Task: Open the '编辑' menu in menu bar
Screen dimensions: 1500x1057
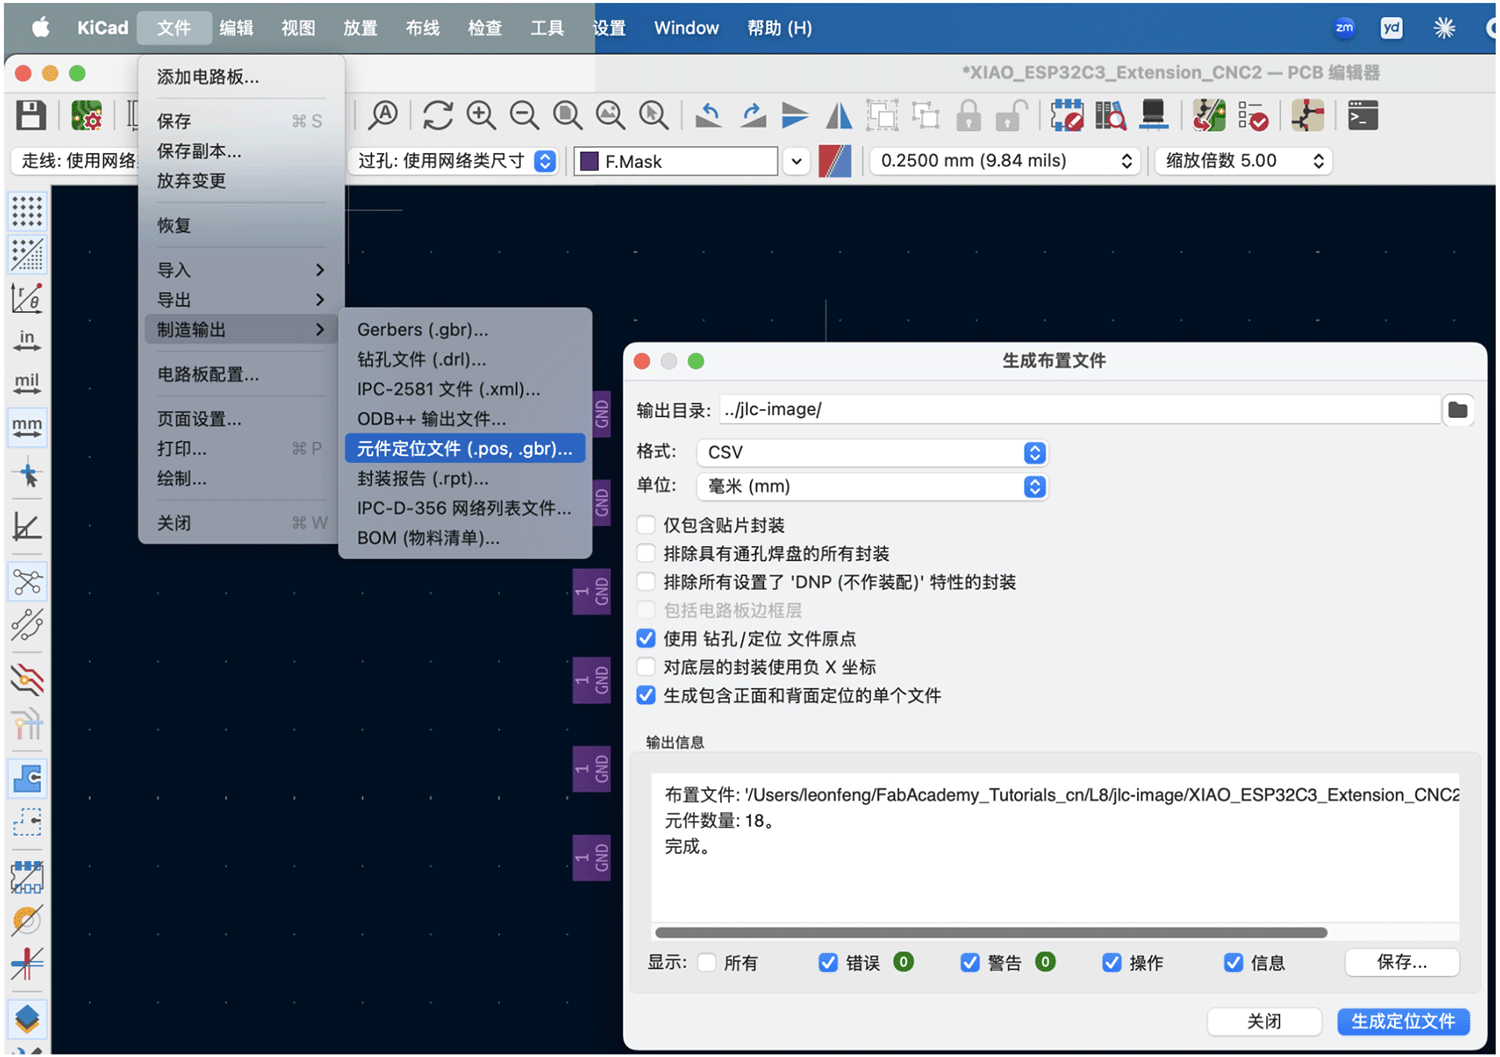Action: (236, 28)
